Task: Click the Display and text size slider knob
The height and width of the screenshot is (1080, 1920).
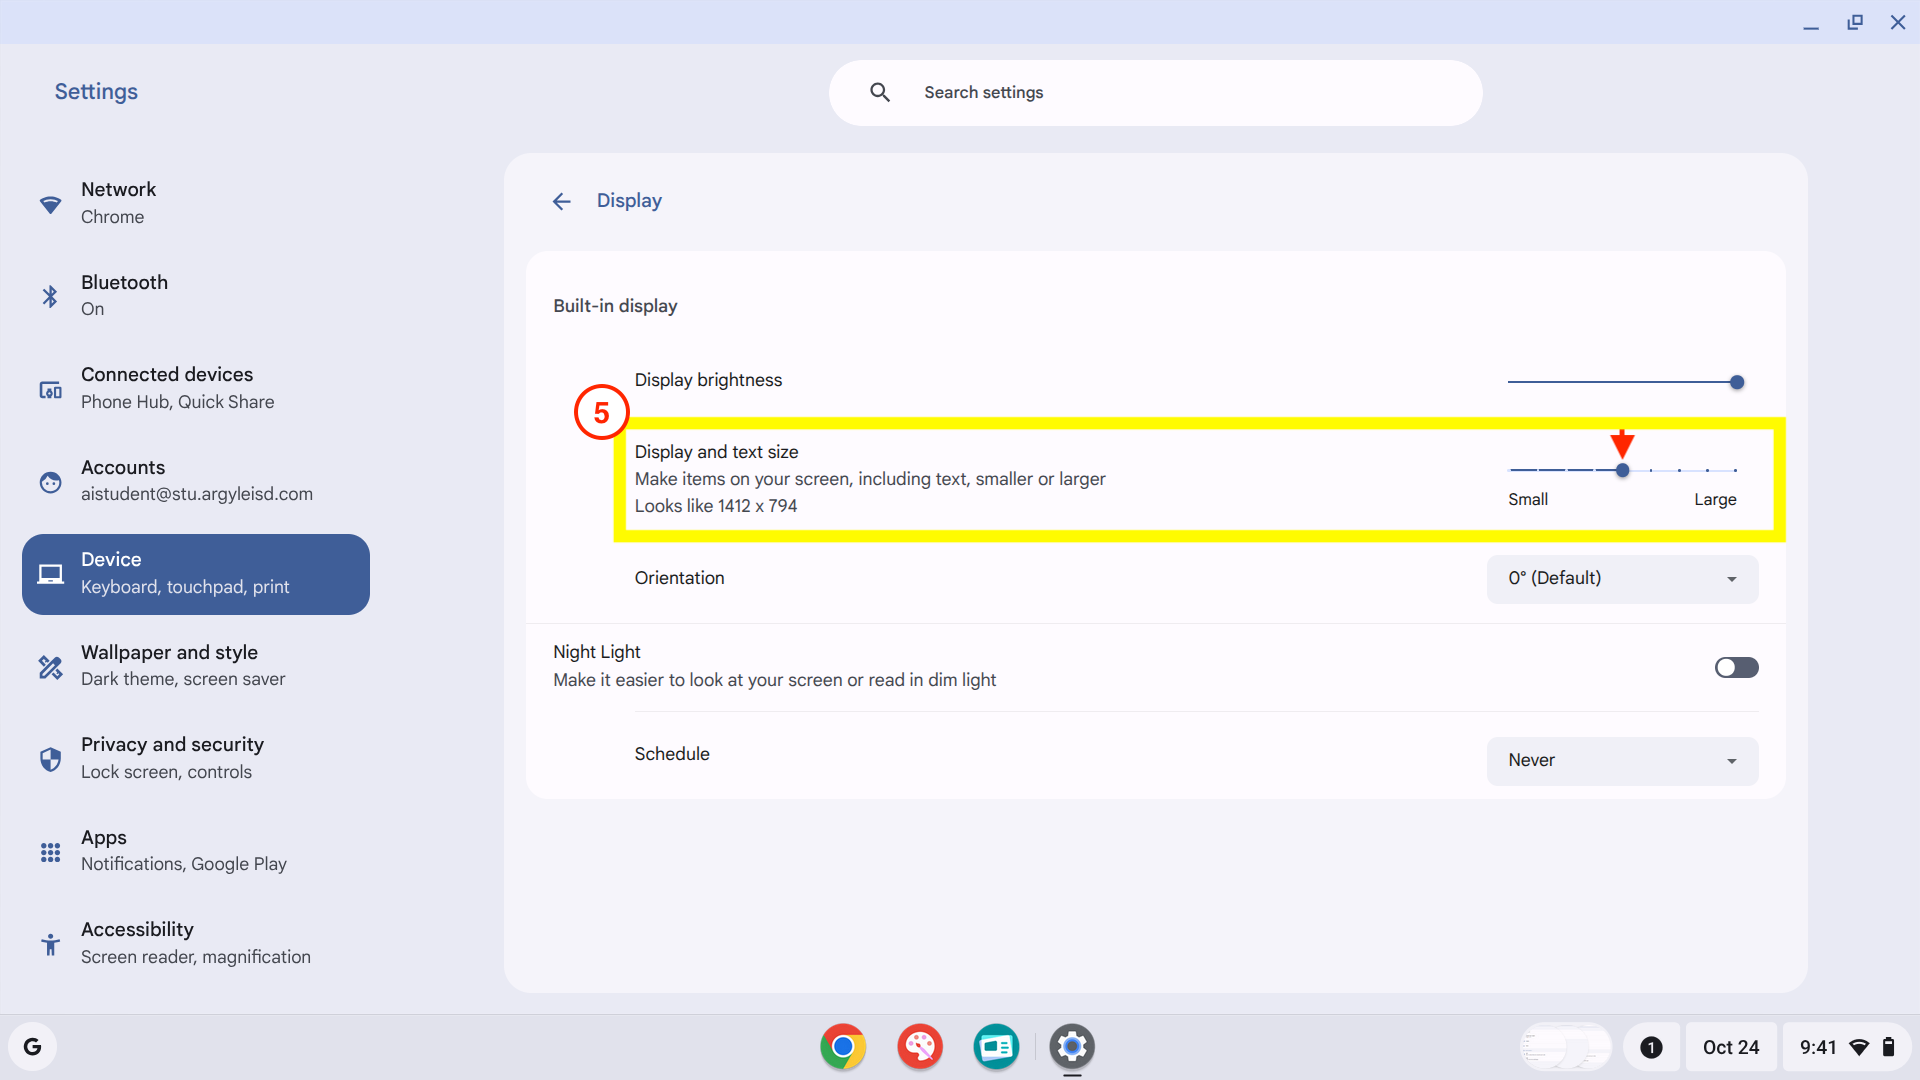Action: click(x=1622, y=470)
